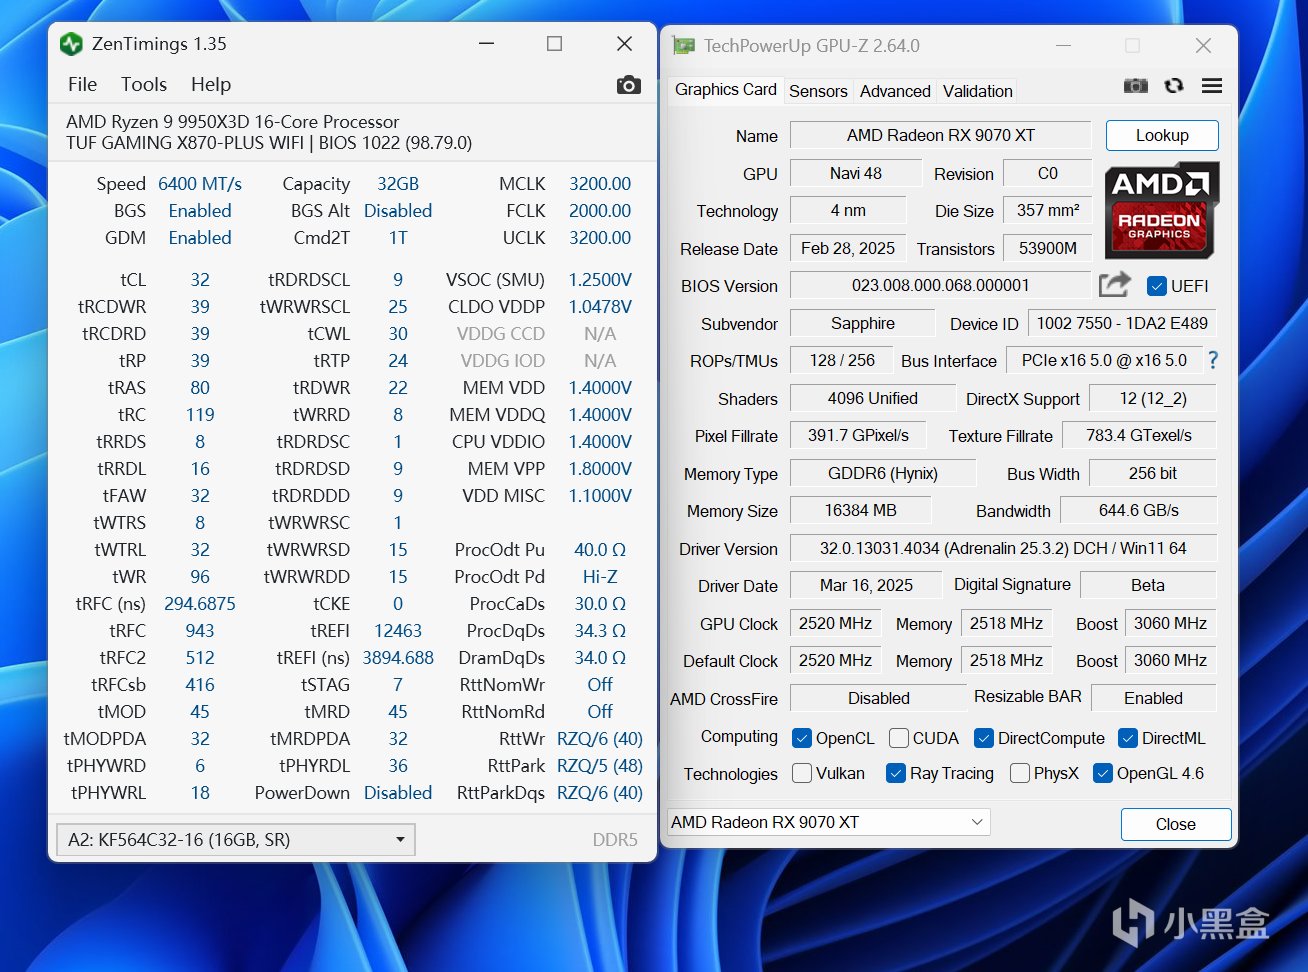Screen dimensions: 1308x972
Task: Refresh GPU-Z data with the refresh icon
Action: pyautogui.click(x=1174, y=86)
